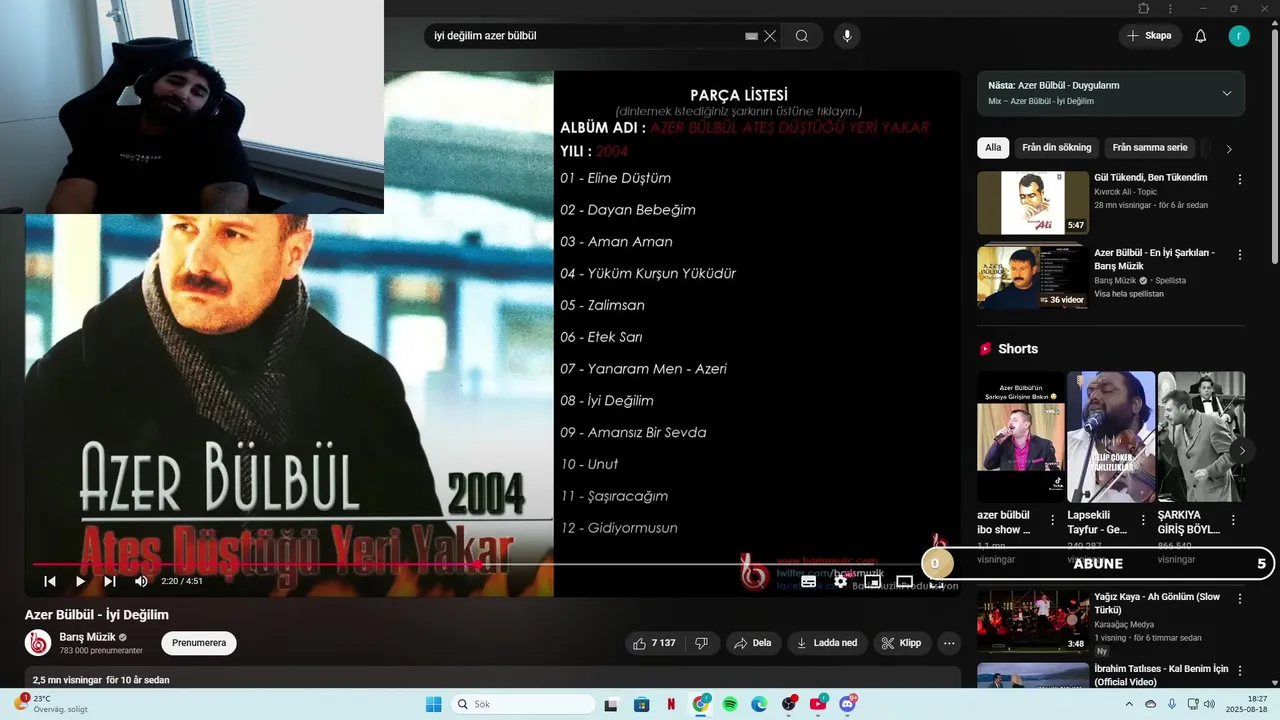Switch to miniplayer mode
Screen dimensions: 1280x720
point(872,581)
